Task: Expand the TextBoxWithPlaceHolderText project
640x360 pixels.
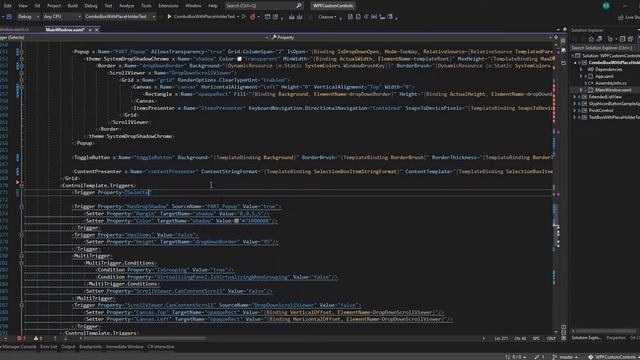Action: coord(576,117)
